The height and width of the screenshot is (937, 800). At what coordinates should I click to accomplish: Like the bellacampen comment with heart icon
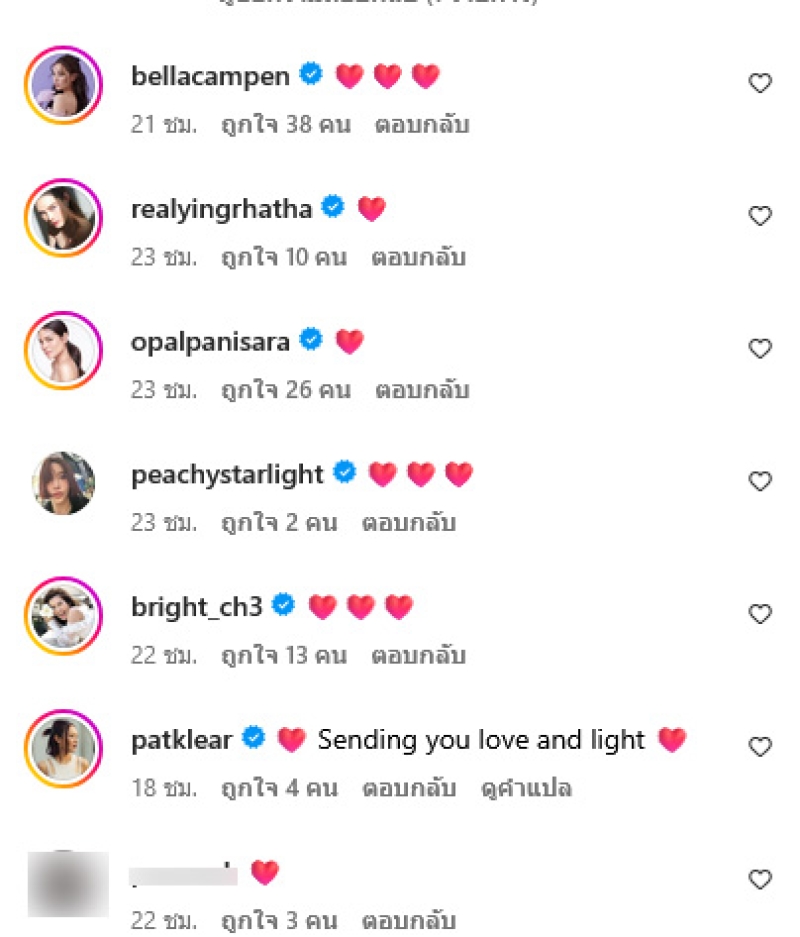(x=761, y=84)
